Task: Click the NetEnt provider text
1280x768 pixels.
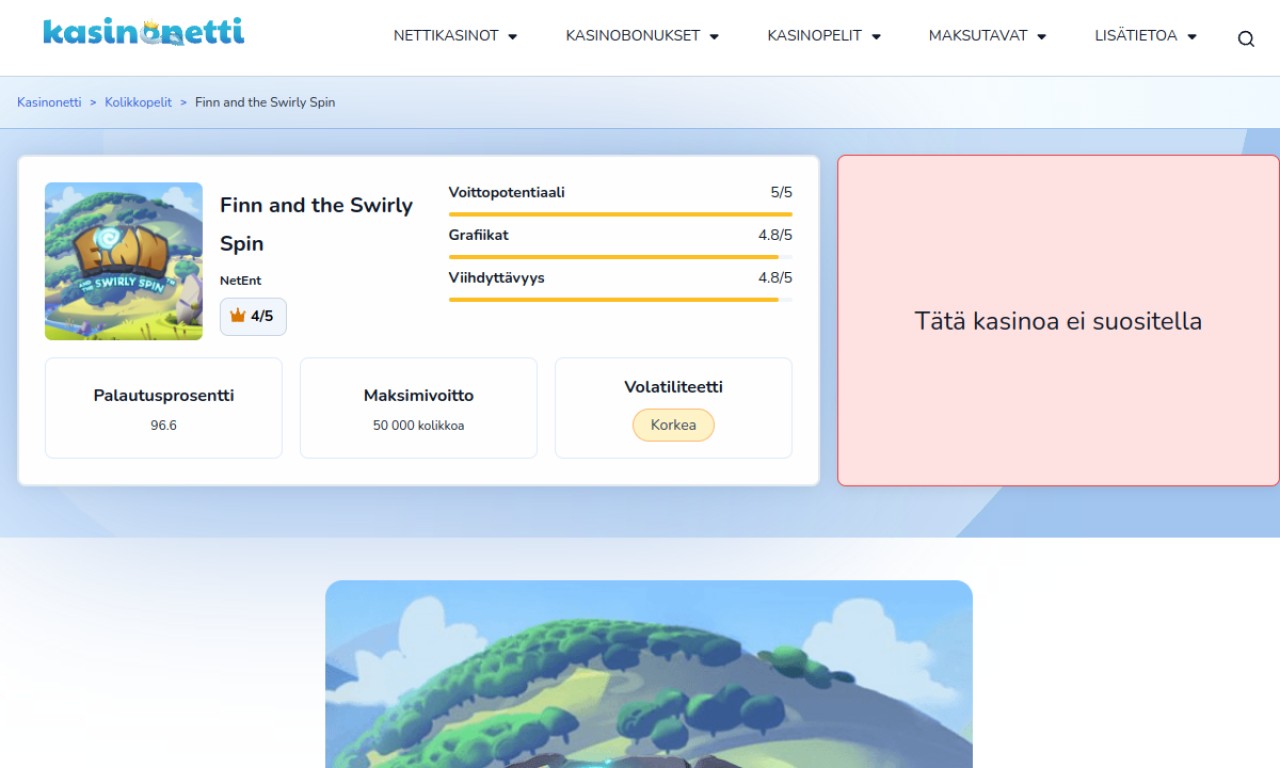Action: (241, 281)
